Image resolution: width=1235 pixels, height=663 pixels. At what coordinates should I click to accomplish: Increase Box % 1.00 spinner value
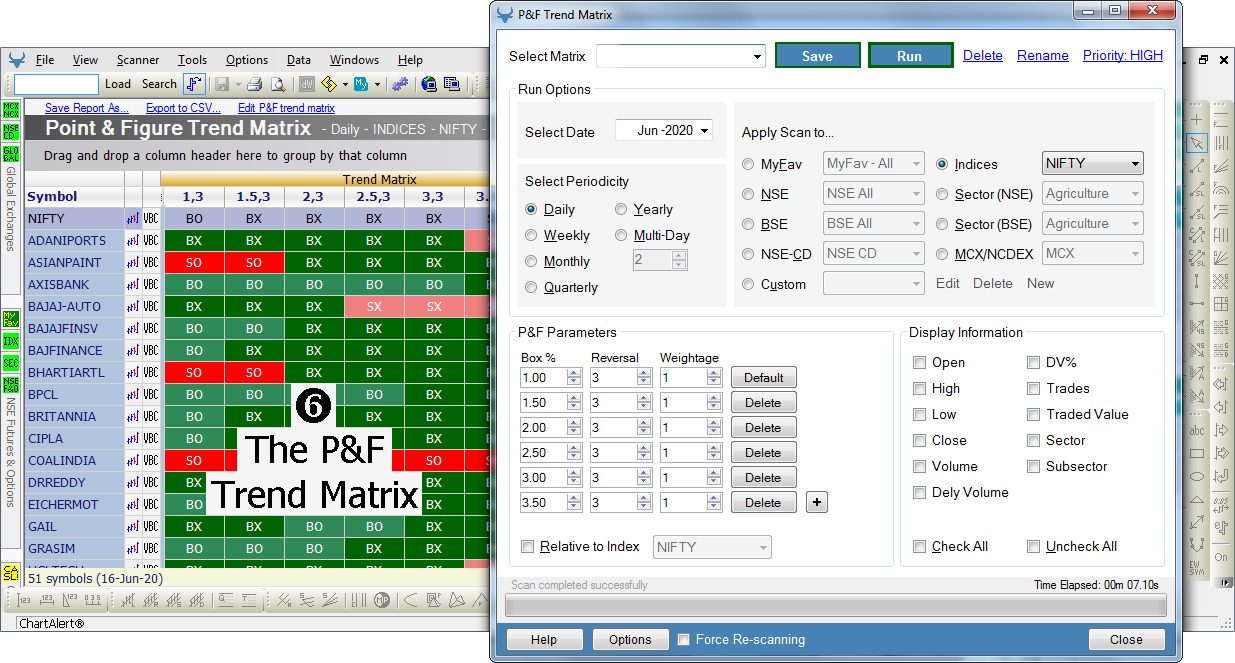point(574,373)
